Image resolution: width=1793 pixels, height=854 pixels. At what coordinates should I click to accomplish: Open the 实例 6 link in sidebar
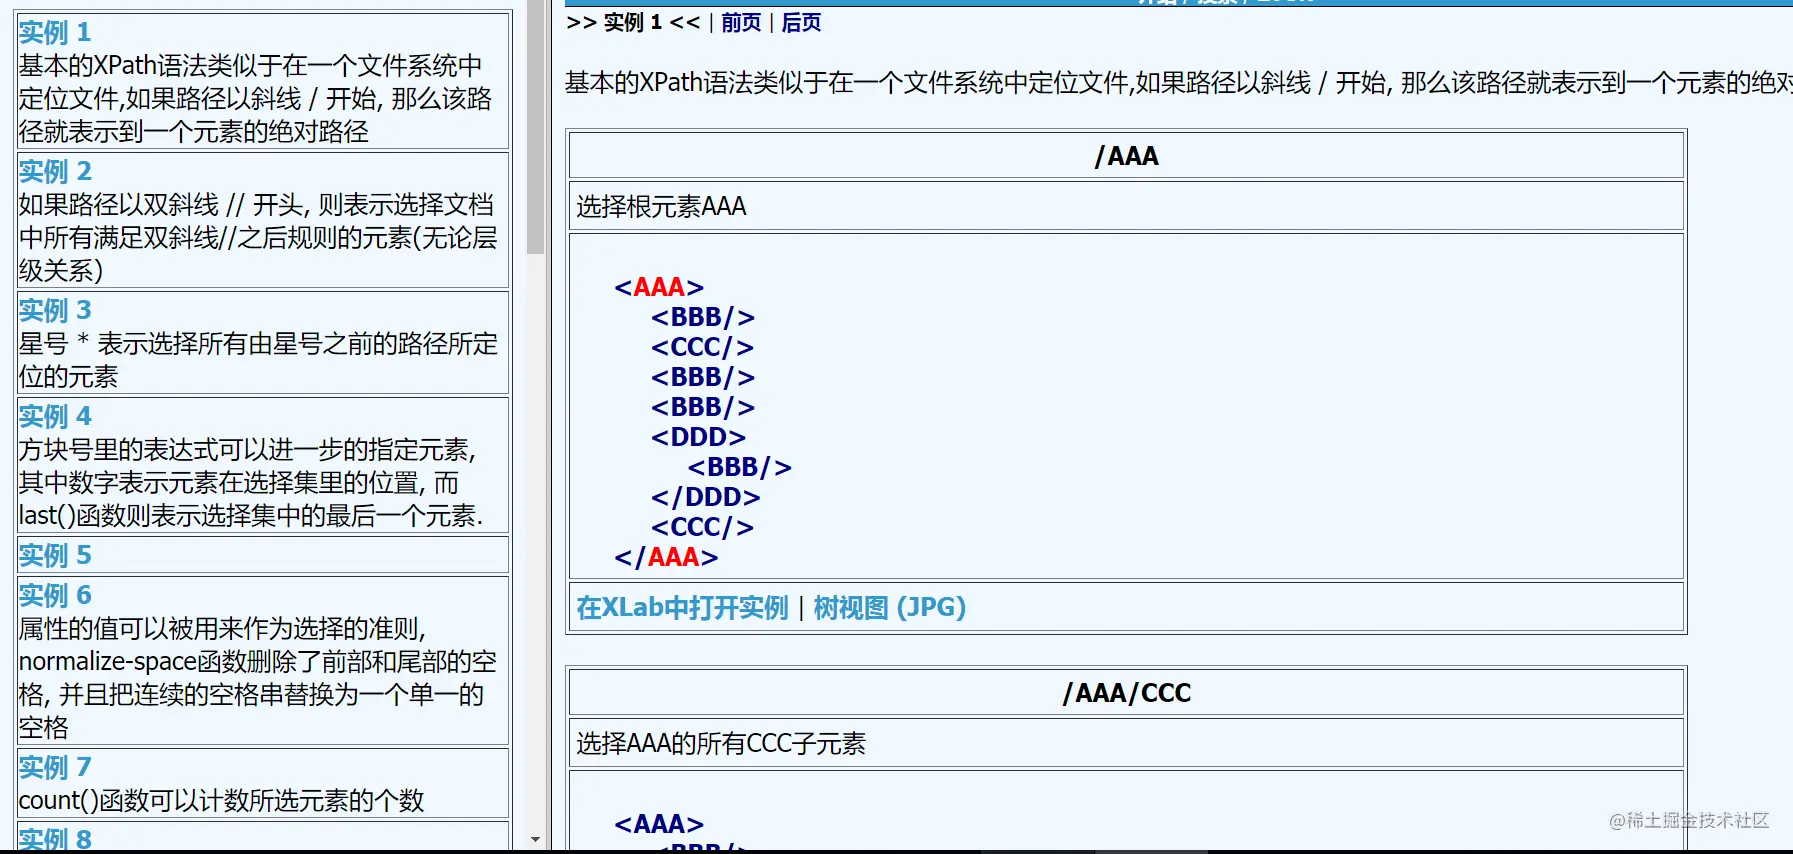55,595
